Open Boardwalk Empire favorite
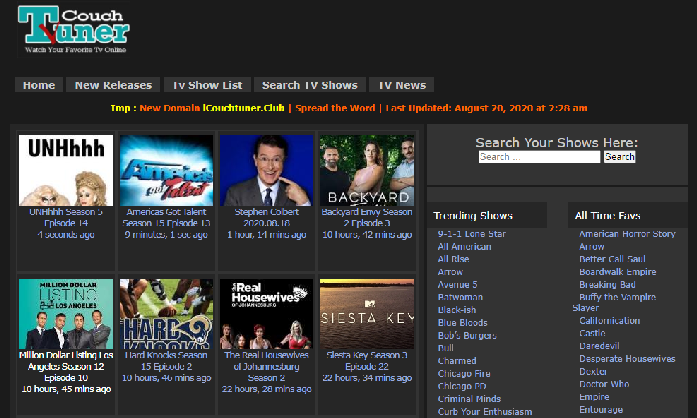The width and height of the screenshot is (697, 418). (x=618, y=272)
